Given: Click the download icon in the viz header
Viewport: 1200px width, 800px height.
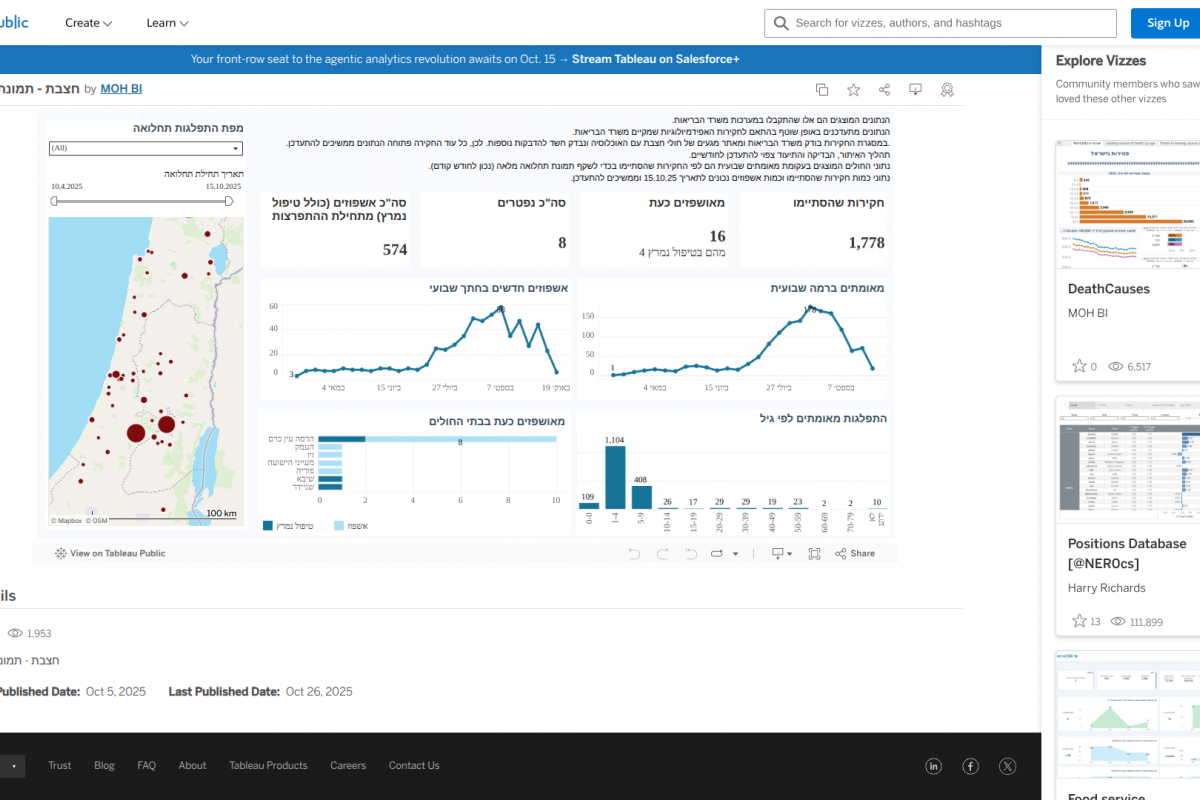Looking at the screenshot, I should coord(915,89).
